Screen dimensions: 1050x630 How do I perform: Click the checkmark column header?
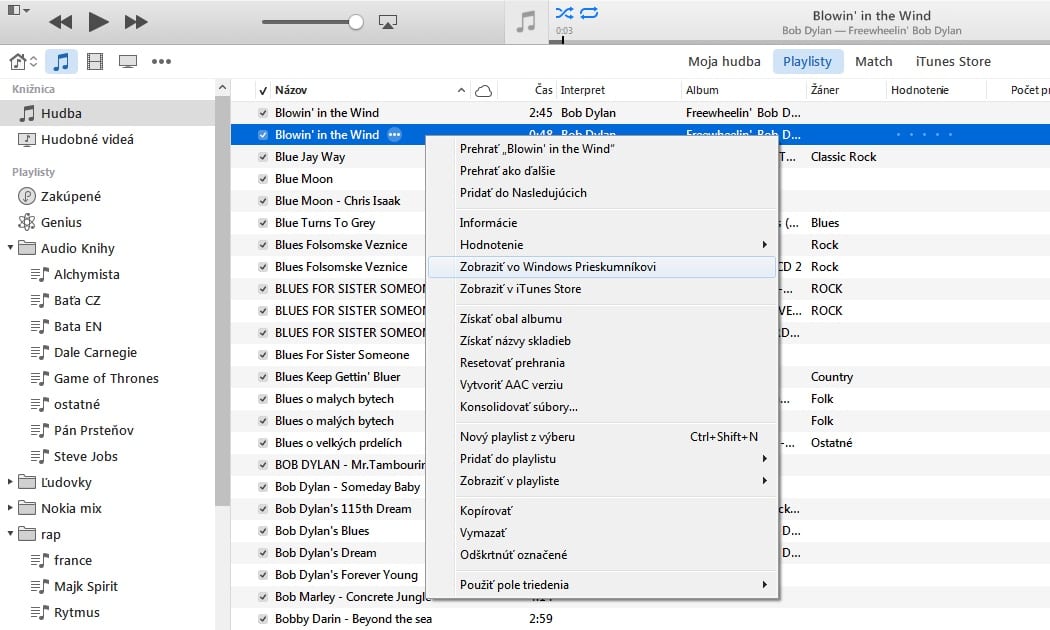point(263,90)
